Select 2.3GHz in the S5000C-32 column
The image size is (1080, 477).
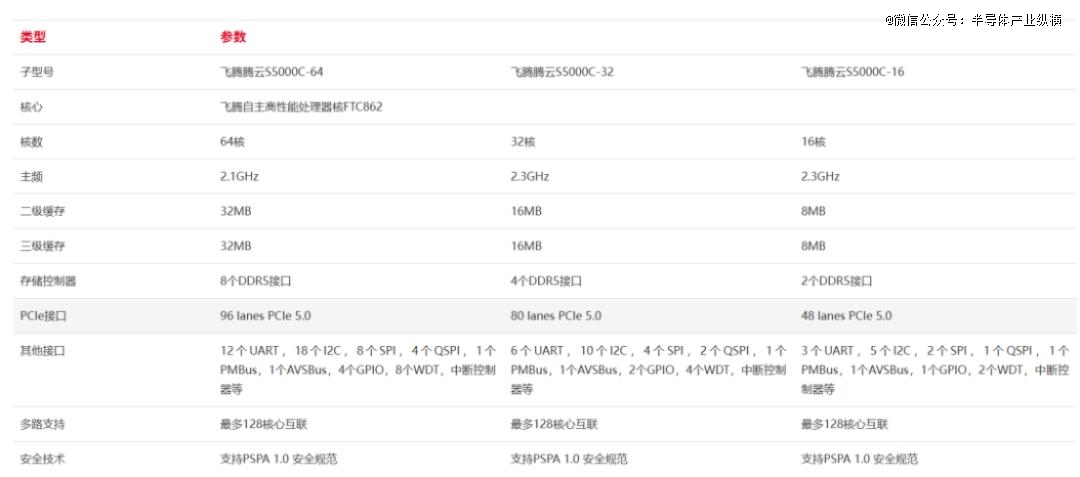[x=530, y=177]
